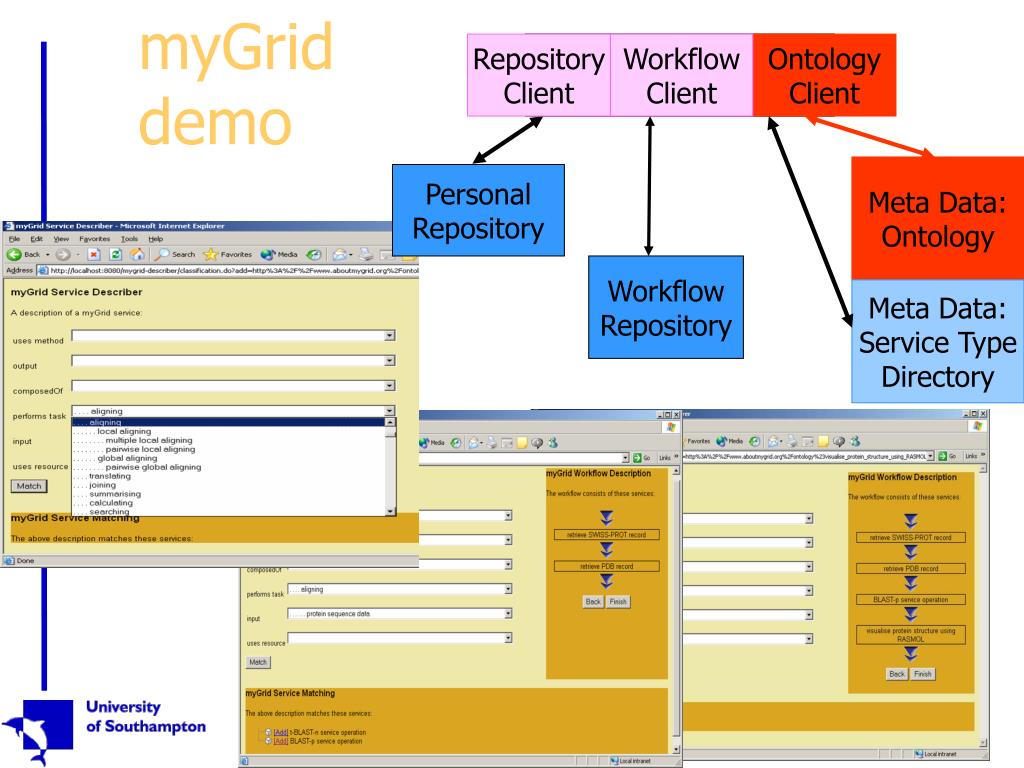The height and width of the screenshot is (768, 1024).
Task: Open Search from Service Describer toolbar
Action: (174, 254)
